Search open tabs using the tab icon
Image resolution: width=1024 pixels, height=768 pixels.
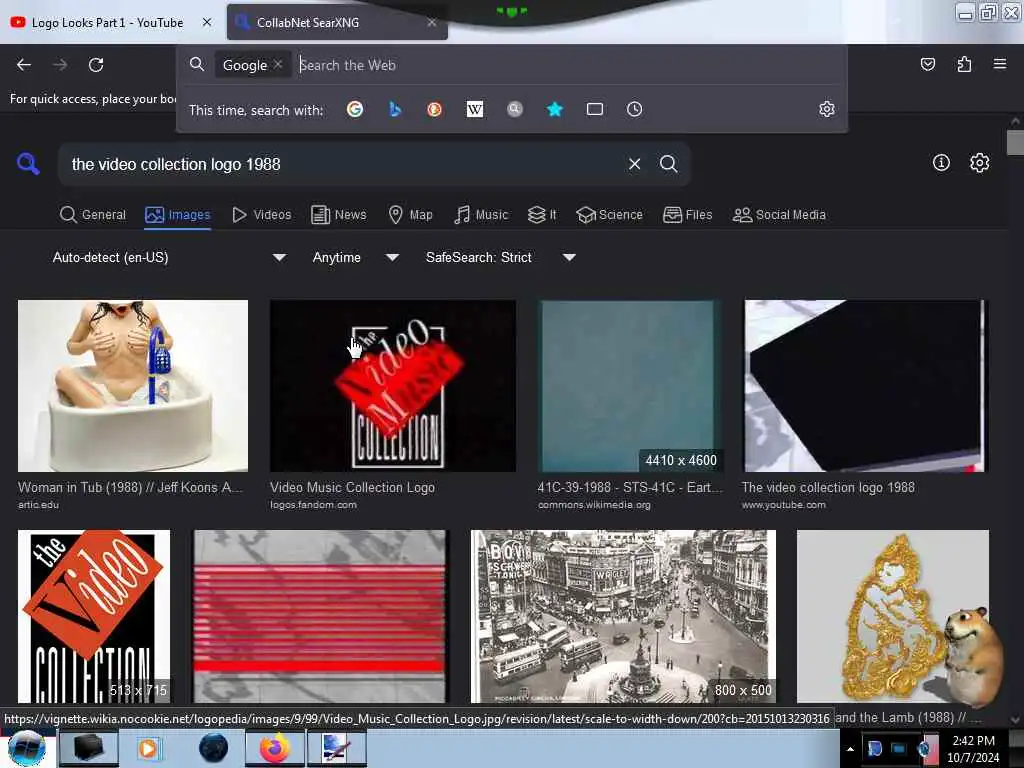coord(594,109)
